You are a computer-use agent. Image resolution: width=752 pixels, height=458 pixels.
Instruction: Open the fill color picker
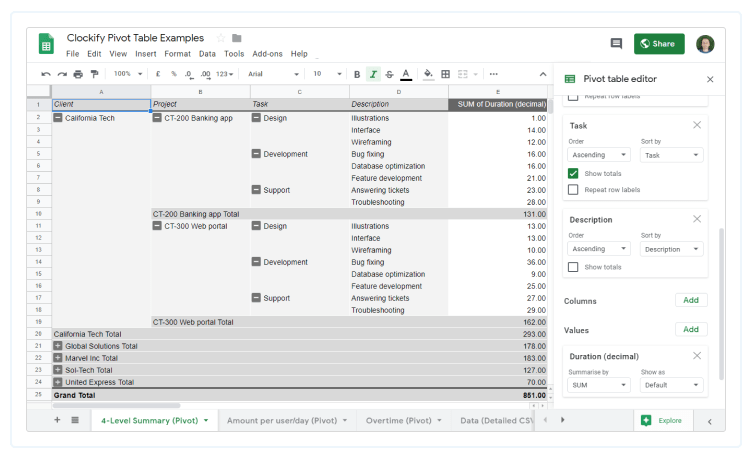click(x=428, y=74)
